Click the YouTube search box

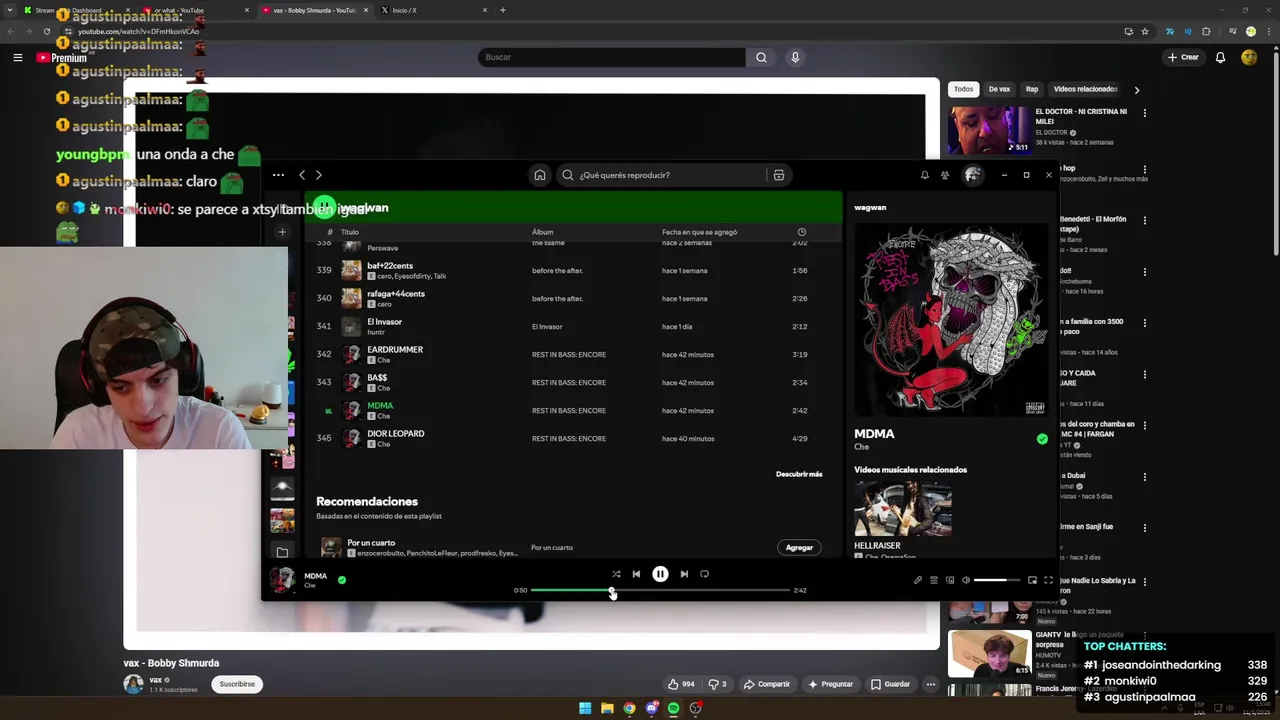click(612, 57)
